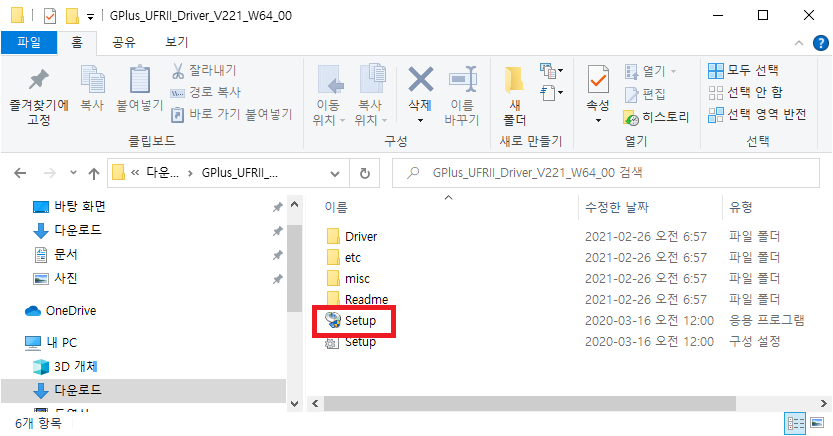This screenshot has width=833, height=436.
Task: Pin to quick access (즐겨찾기에 고정)
Action: [x=39, y=96]
